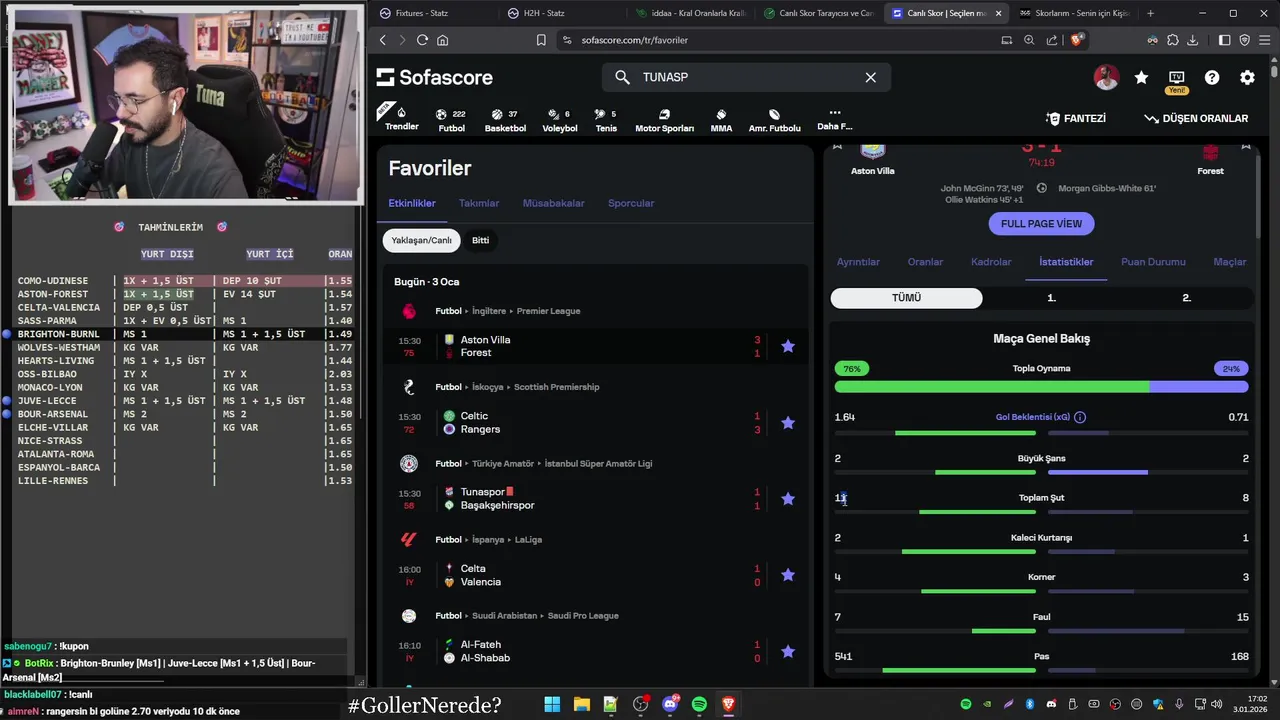Open the Sofascore help question mark
This screenshot has width=1280, height=720.
point(1212,77)
